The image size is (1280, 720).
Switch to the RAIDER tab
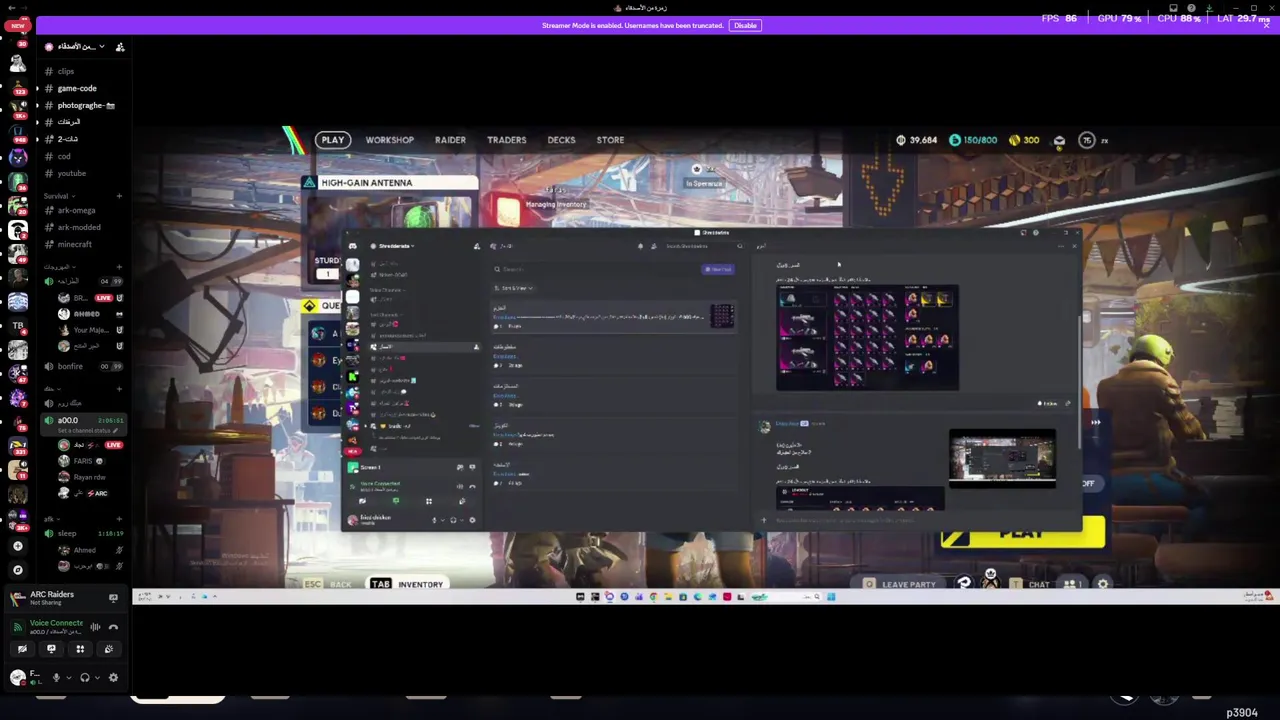click(450, 140)
